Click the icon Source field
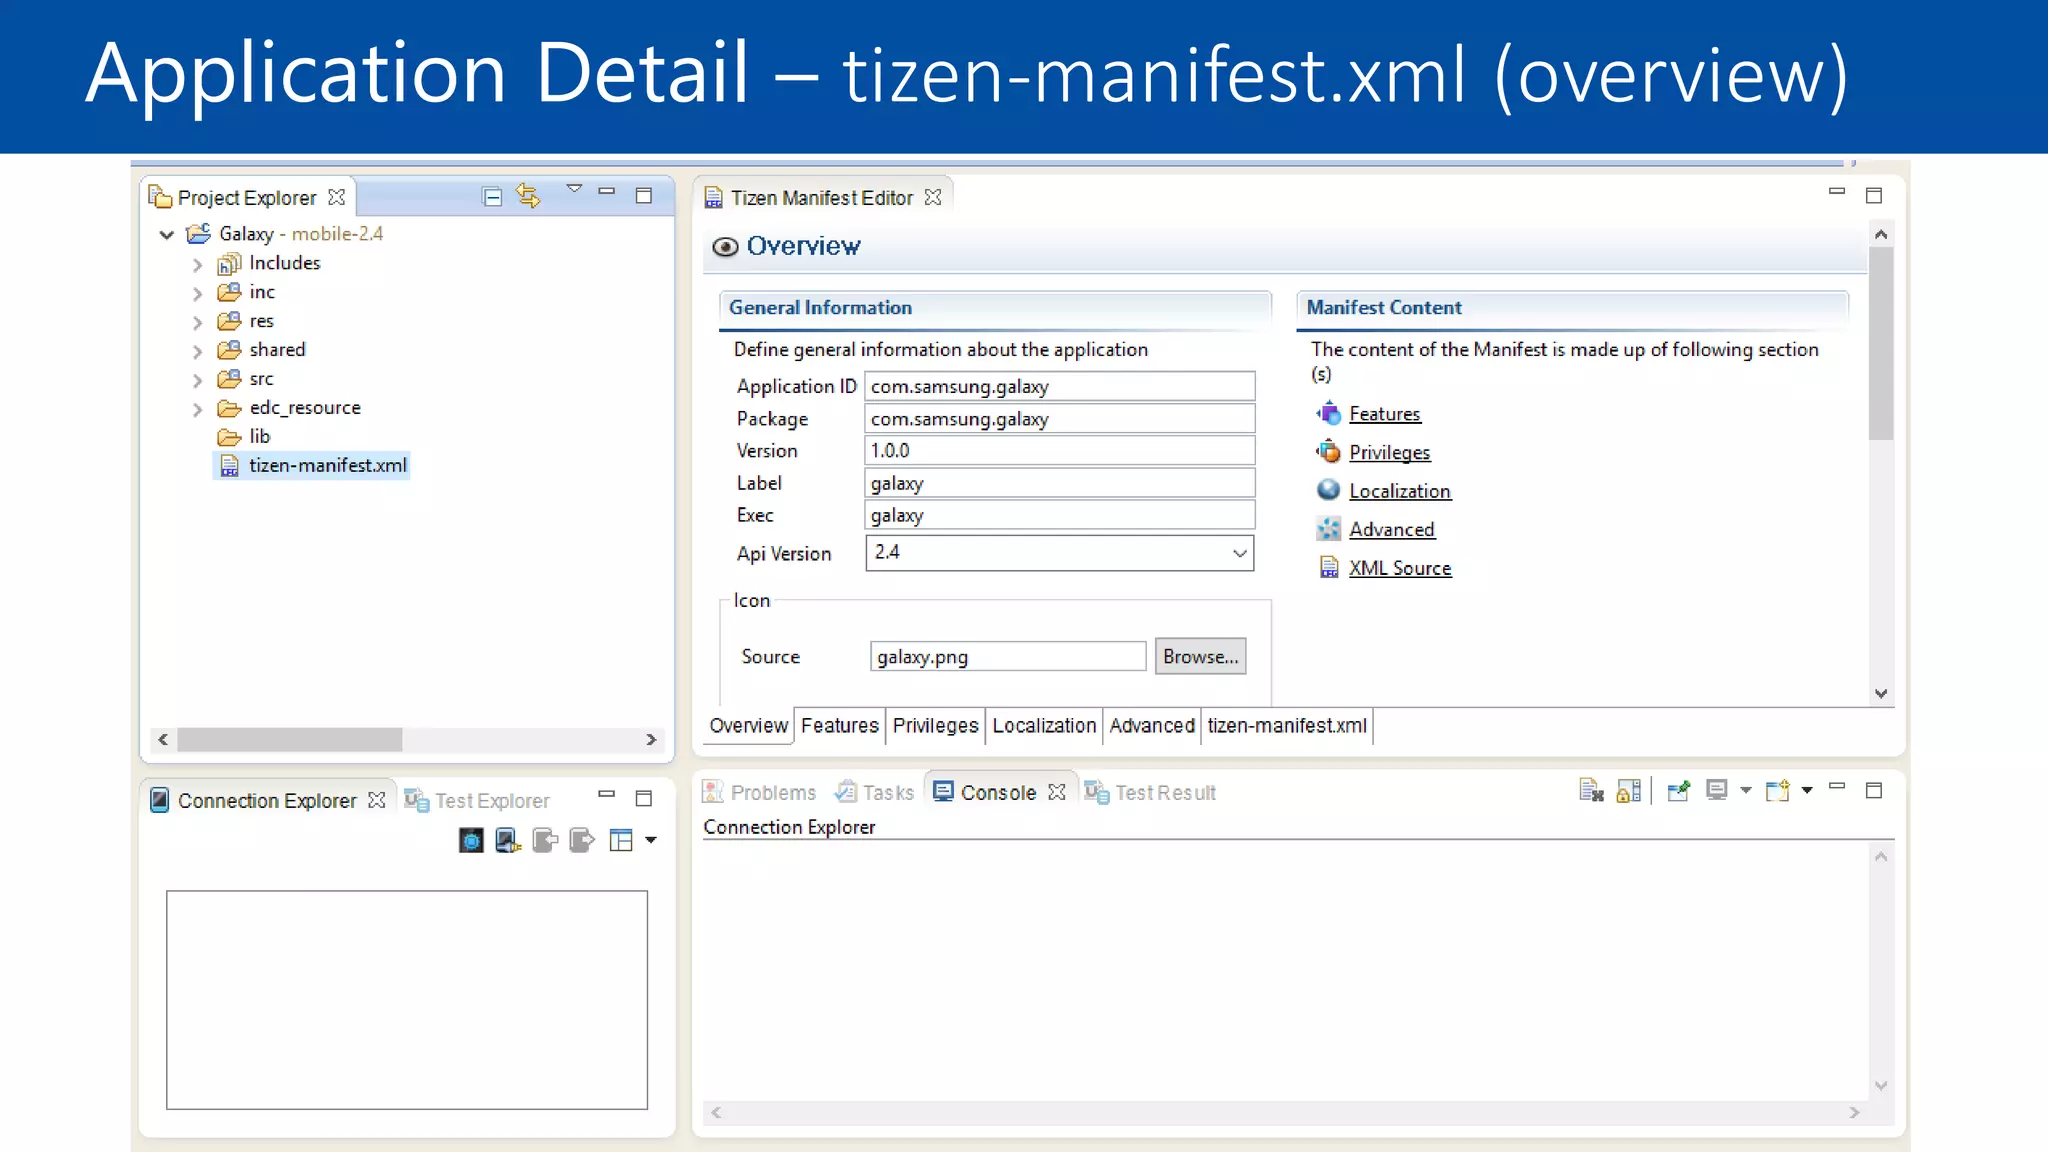2048x1152 pixels. click(1008, 657)
